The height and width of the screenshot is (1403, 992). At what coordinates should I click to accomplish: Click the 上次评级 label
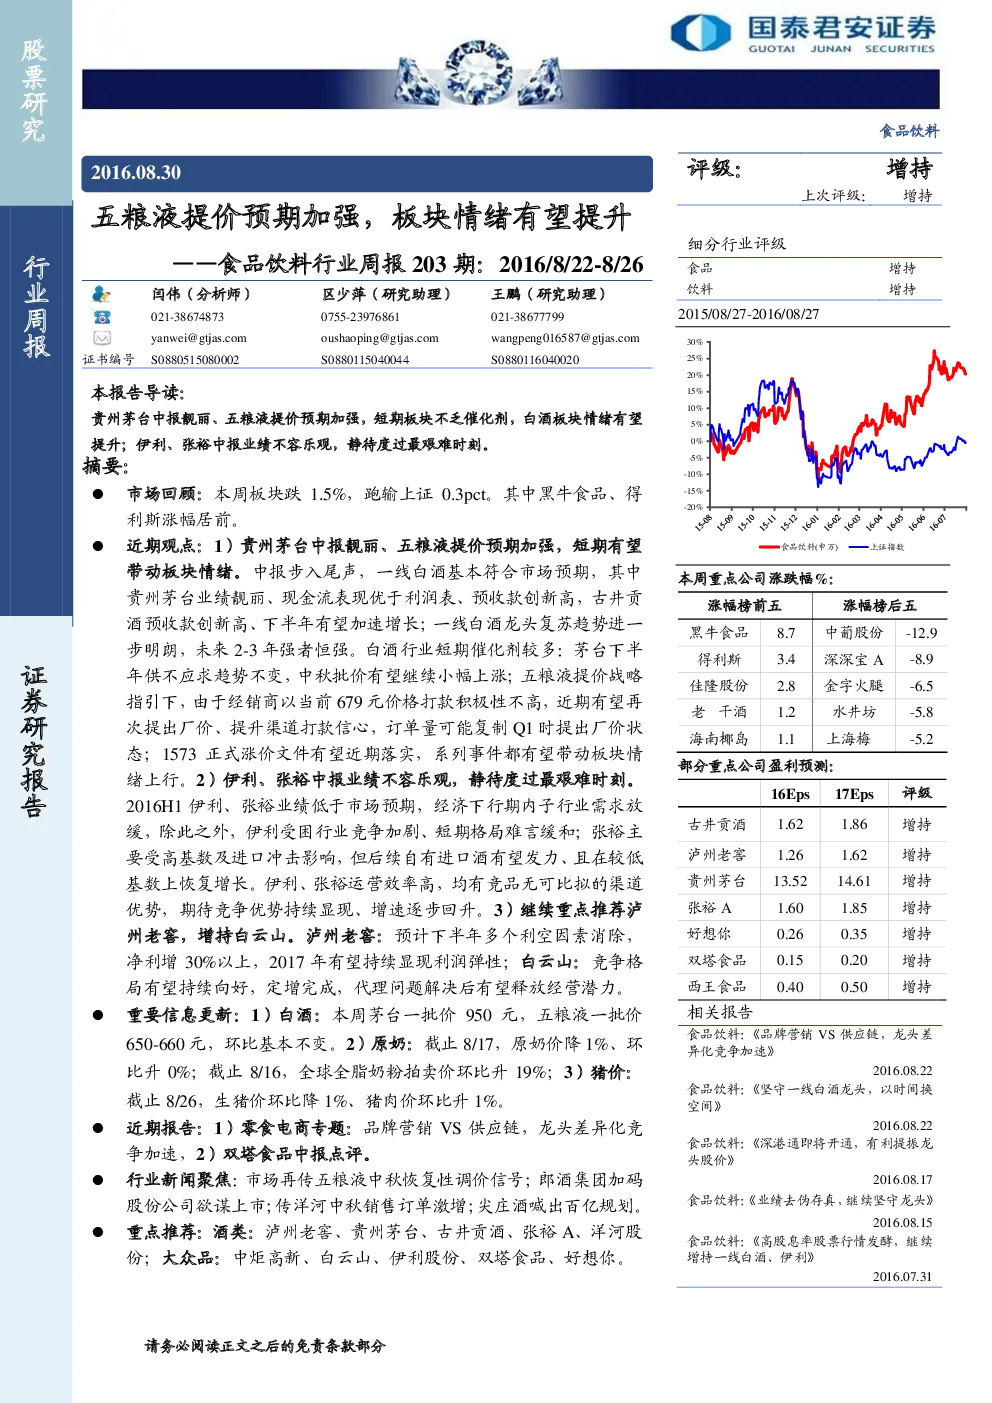(833, 196)
